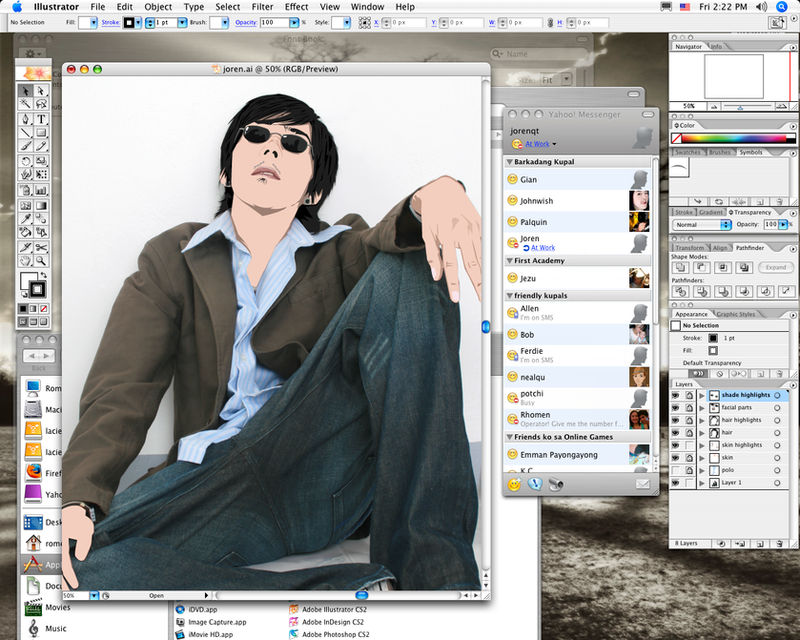
Task: Open chat with contact Johnwish
Action: (577, 201)
